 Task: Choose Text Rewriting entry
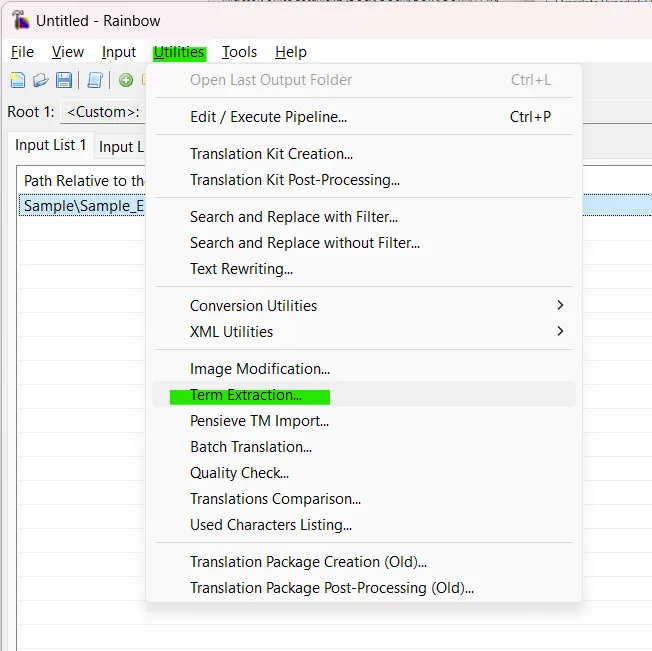(x=364, y=269)
